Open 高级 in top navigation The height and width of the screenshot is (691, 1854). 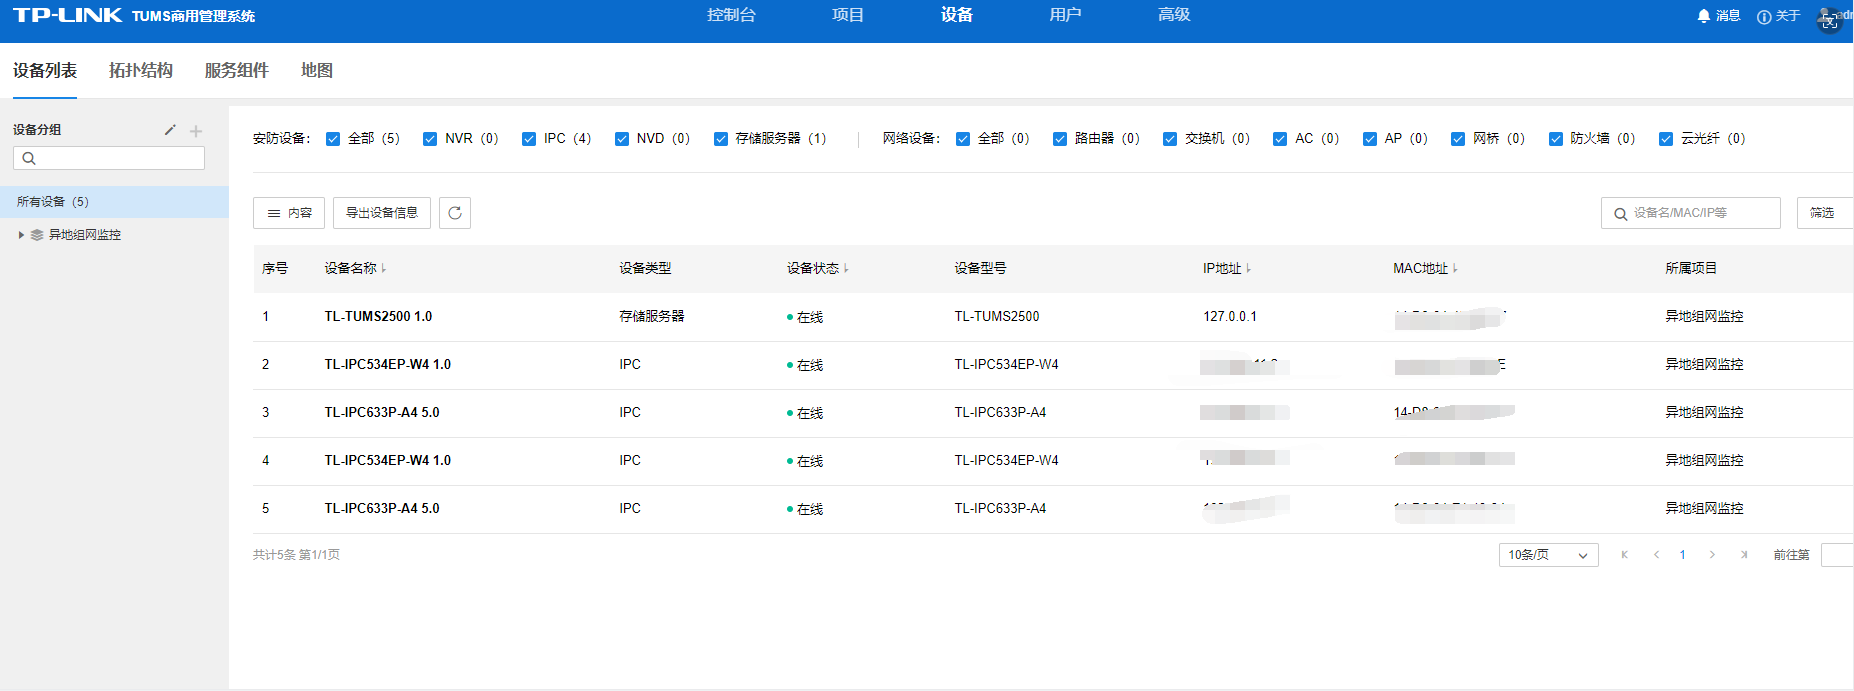tap(1174, 15)
